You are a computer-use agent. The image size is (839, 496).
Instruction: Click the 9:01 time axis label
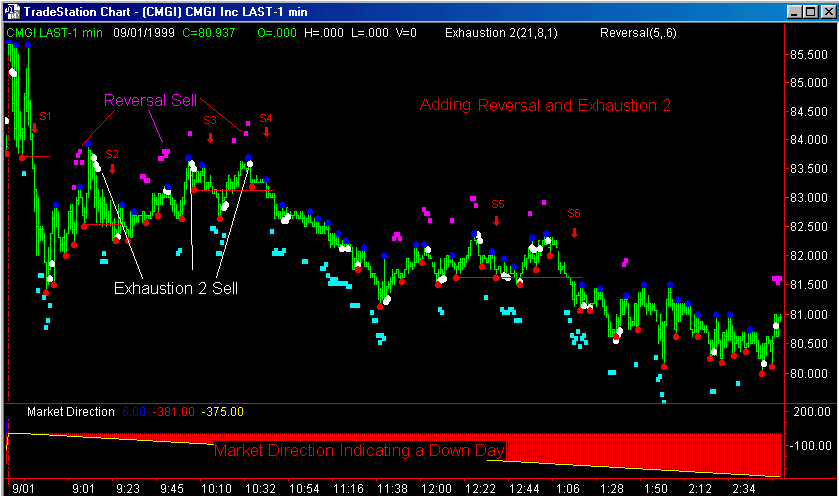click(x=83, y=489)
